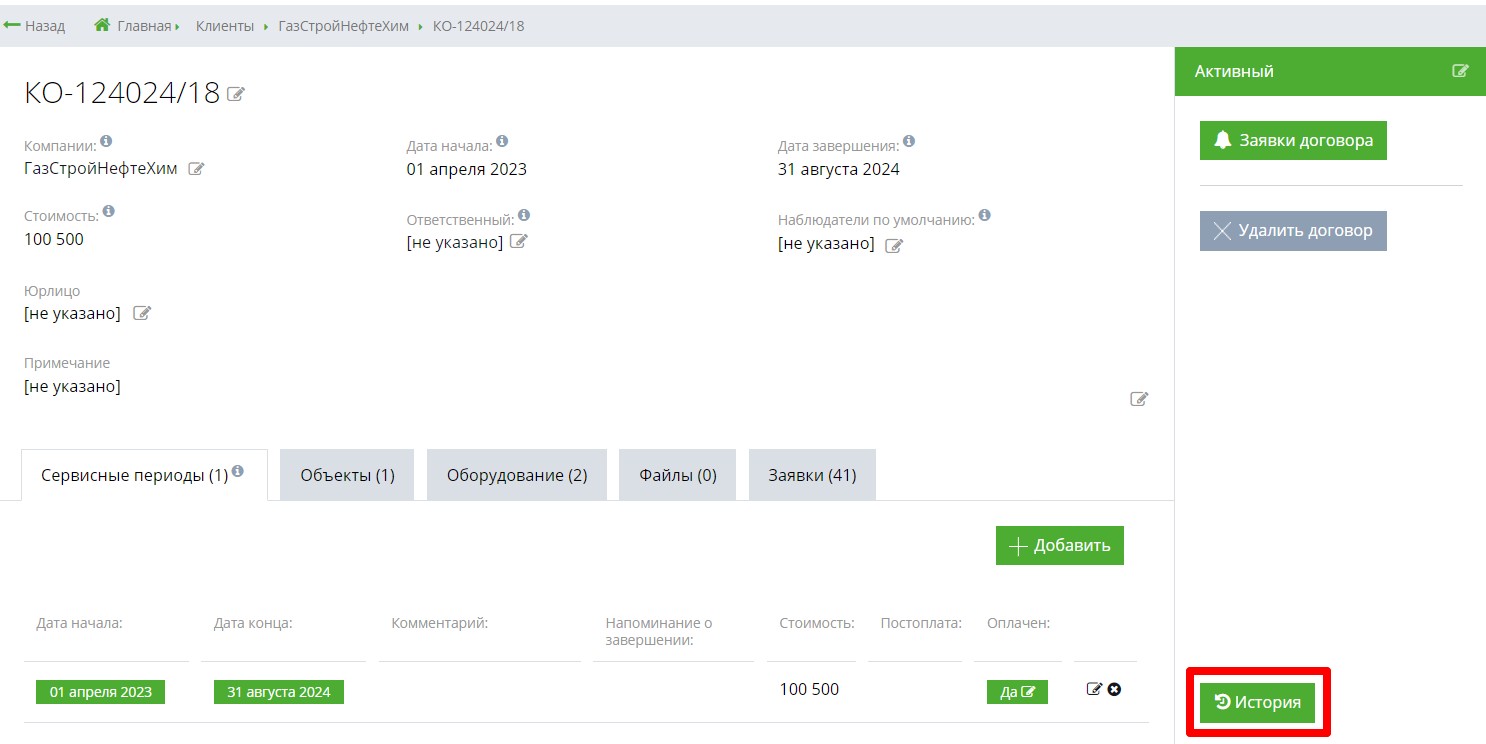
Task: Click cost value '100 500' in table row
Action: (x=809, y=689)
